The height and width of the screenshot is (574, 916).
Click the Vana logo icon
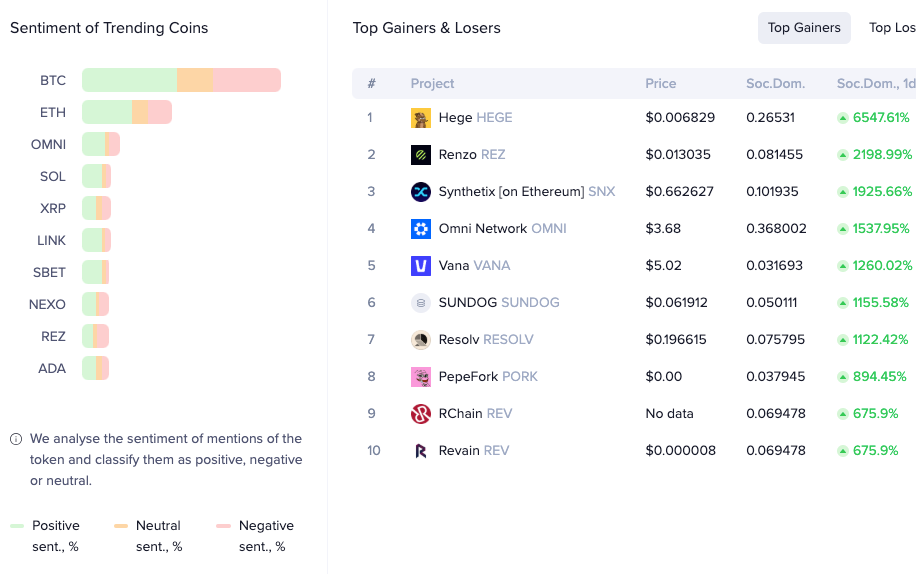pos(421,266)
